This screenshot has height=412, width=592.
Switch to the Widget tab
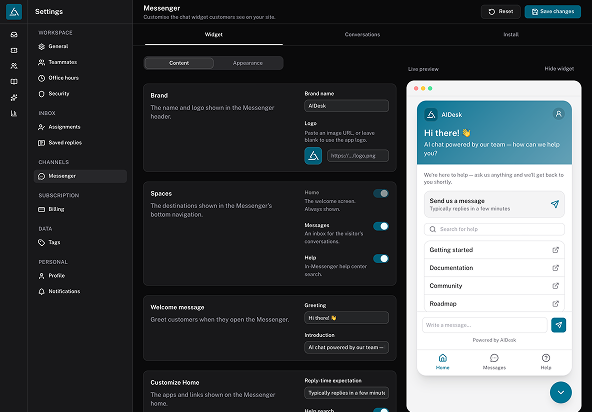click(214, 35)
